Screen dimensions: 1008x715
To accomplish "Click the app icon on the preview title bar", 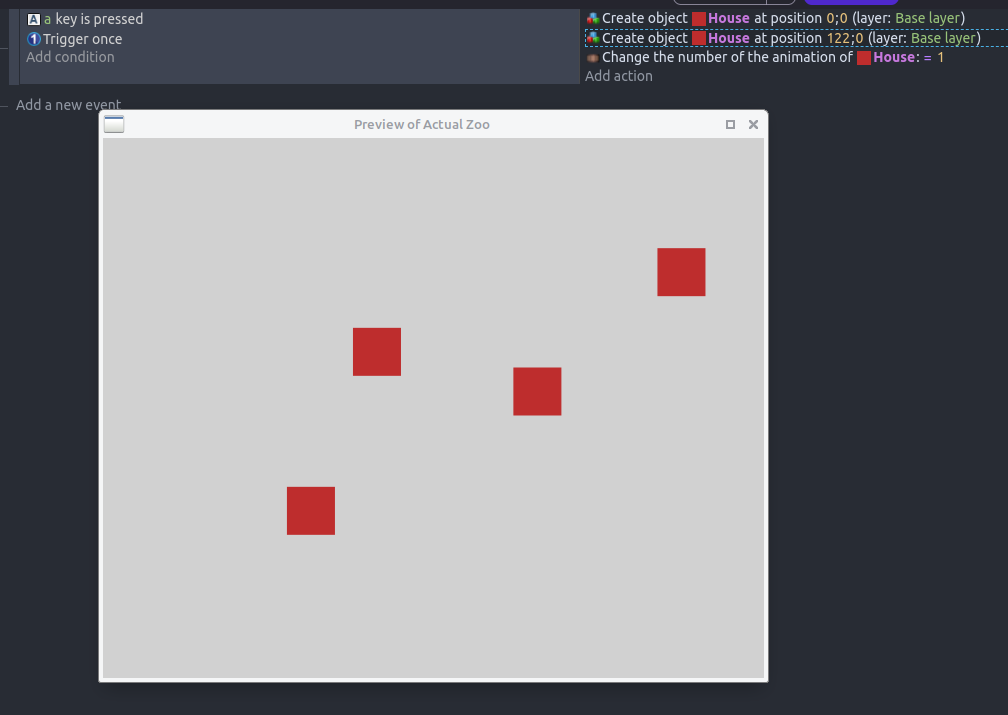I will [113, 123].
